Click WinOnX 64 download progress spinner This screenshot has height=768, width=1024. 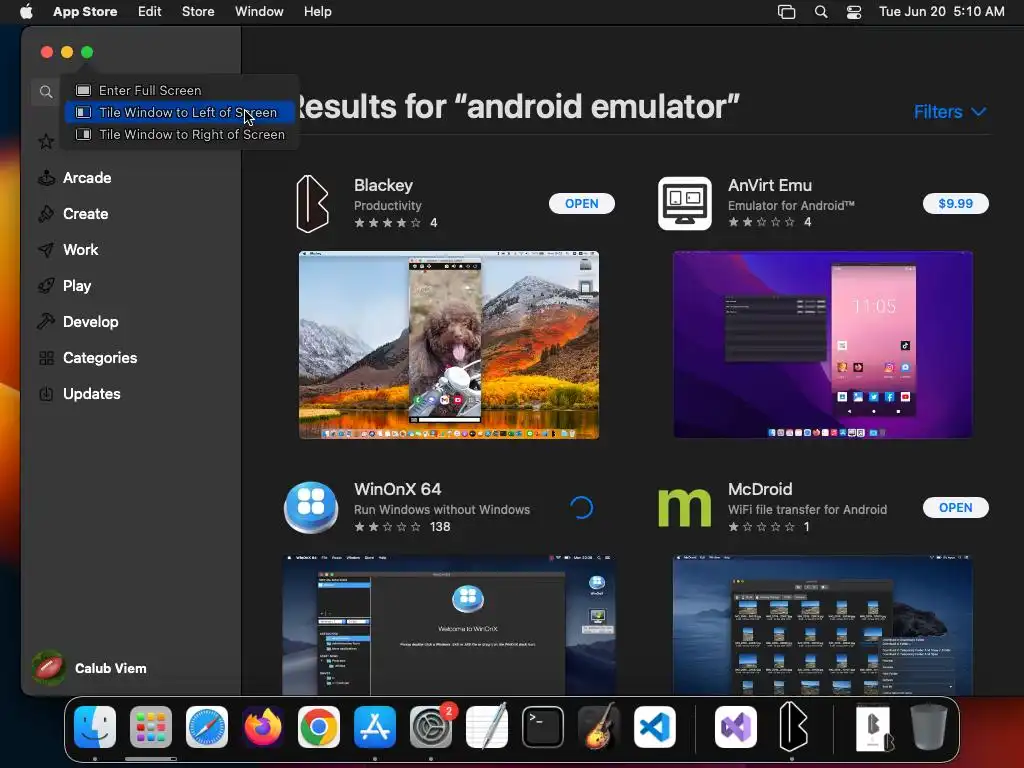pyautogui.click(x=581, y=507)
